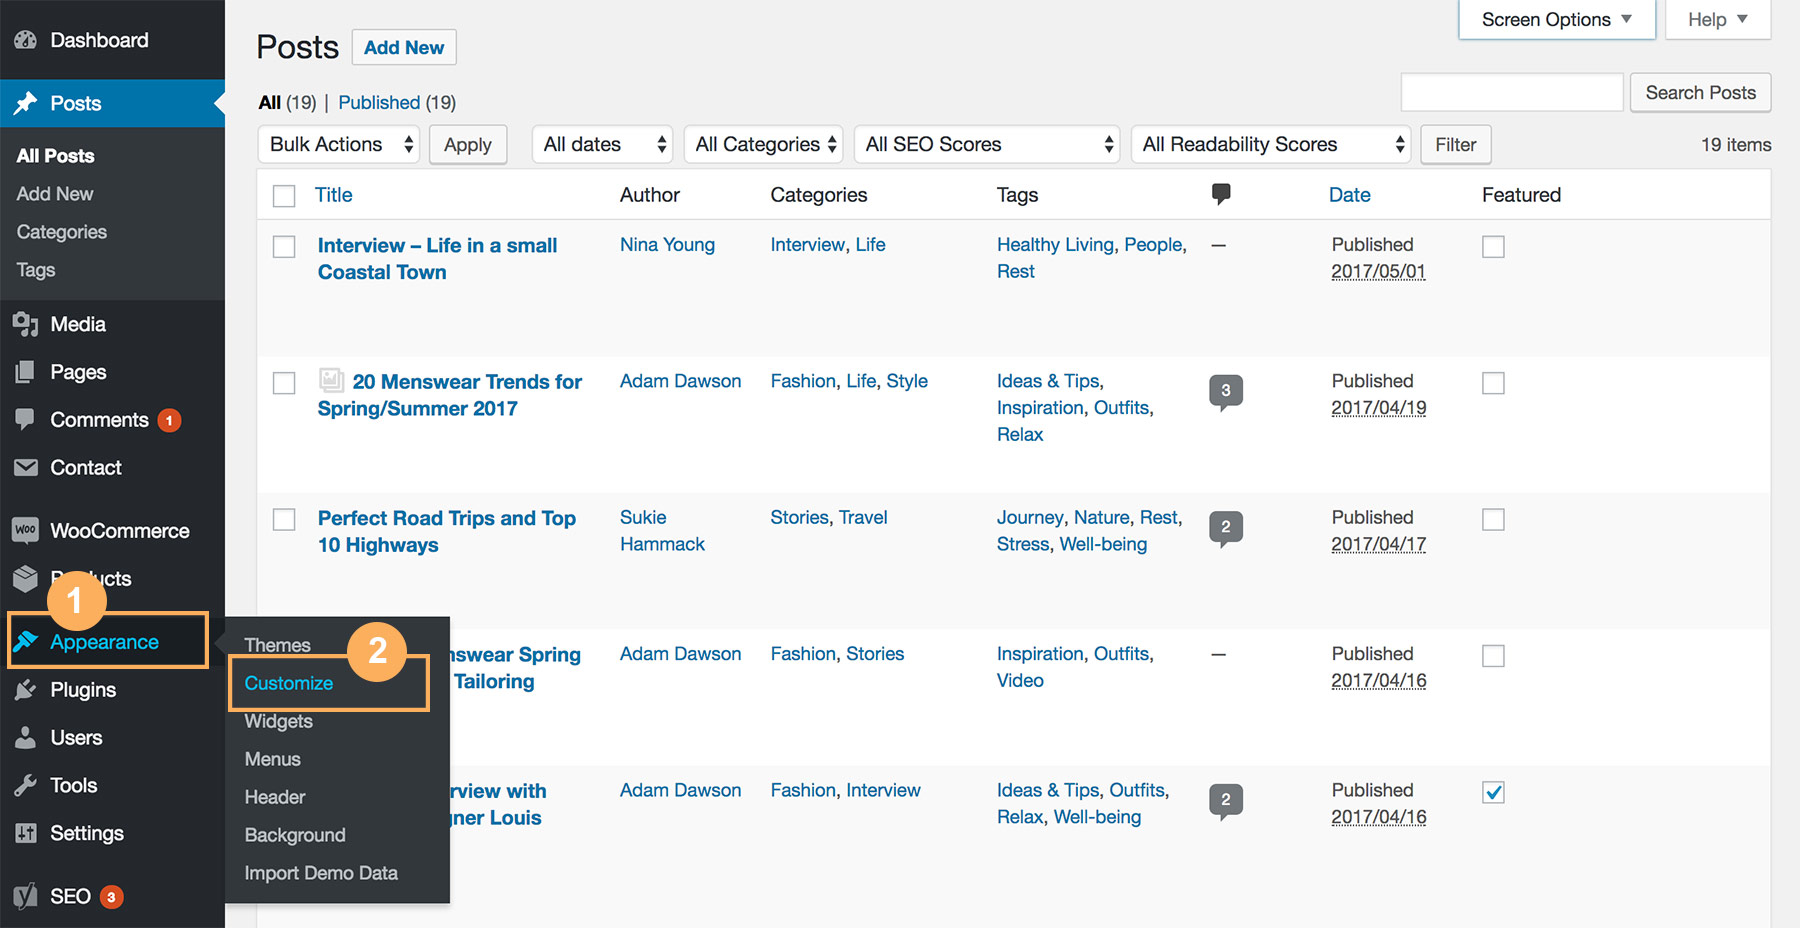
Task: Click the Media library icon in sidebar
Action: coord(25,324)
